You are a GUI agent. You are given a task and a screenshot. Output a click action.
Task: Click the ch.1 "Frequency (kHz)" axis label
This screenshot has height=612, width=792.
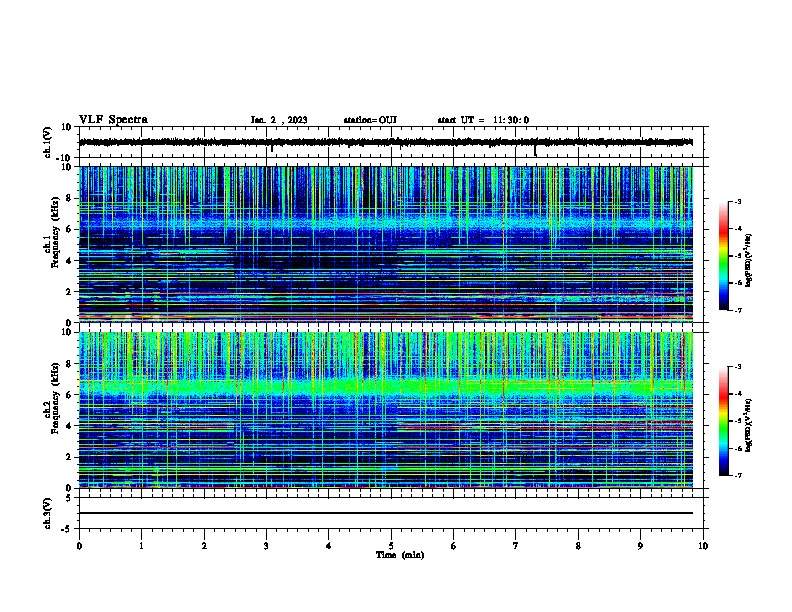coord(56,231)
